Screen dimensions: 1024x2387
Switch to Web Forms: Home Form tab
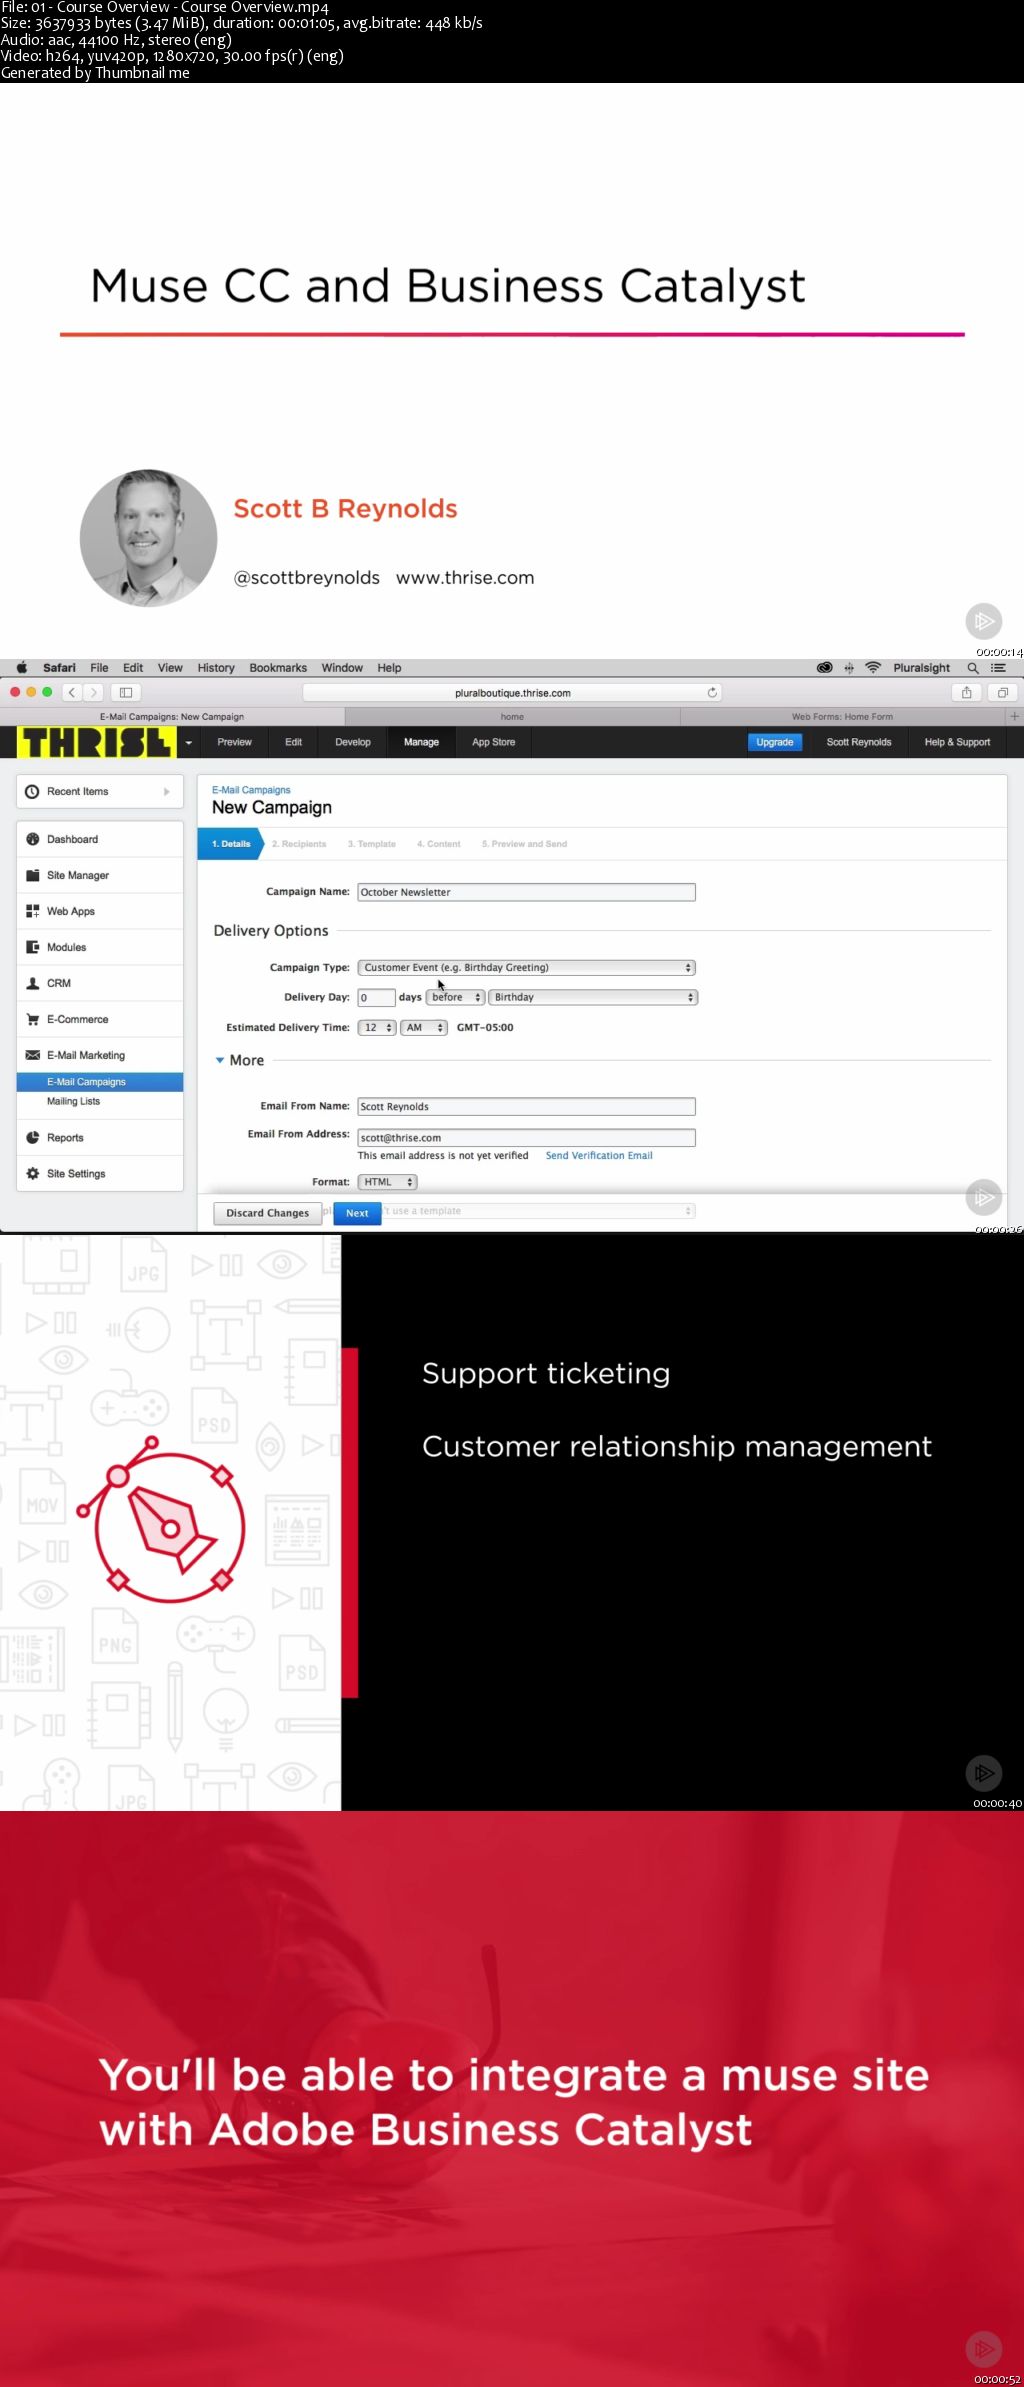pos(842,716)
